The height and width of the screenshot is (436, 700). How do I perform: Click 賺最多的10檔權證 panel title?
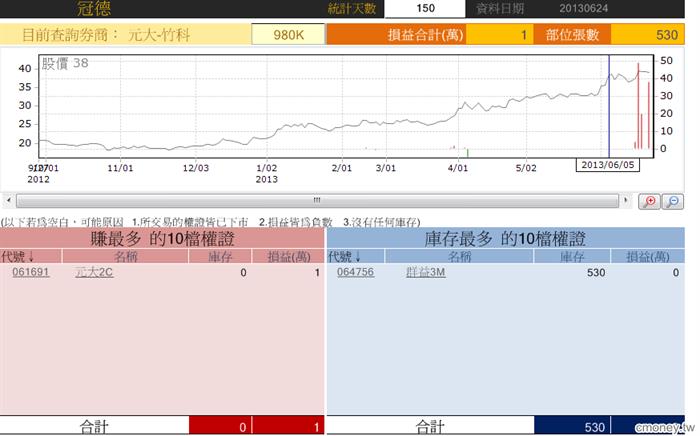(x=162, y=239)
